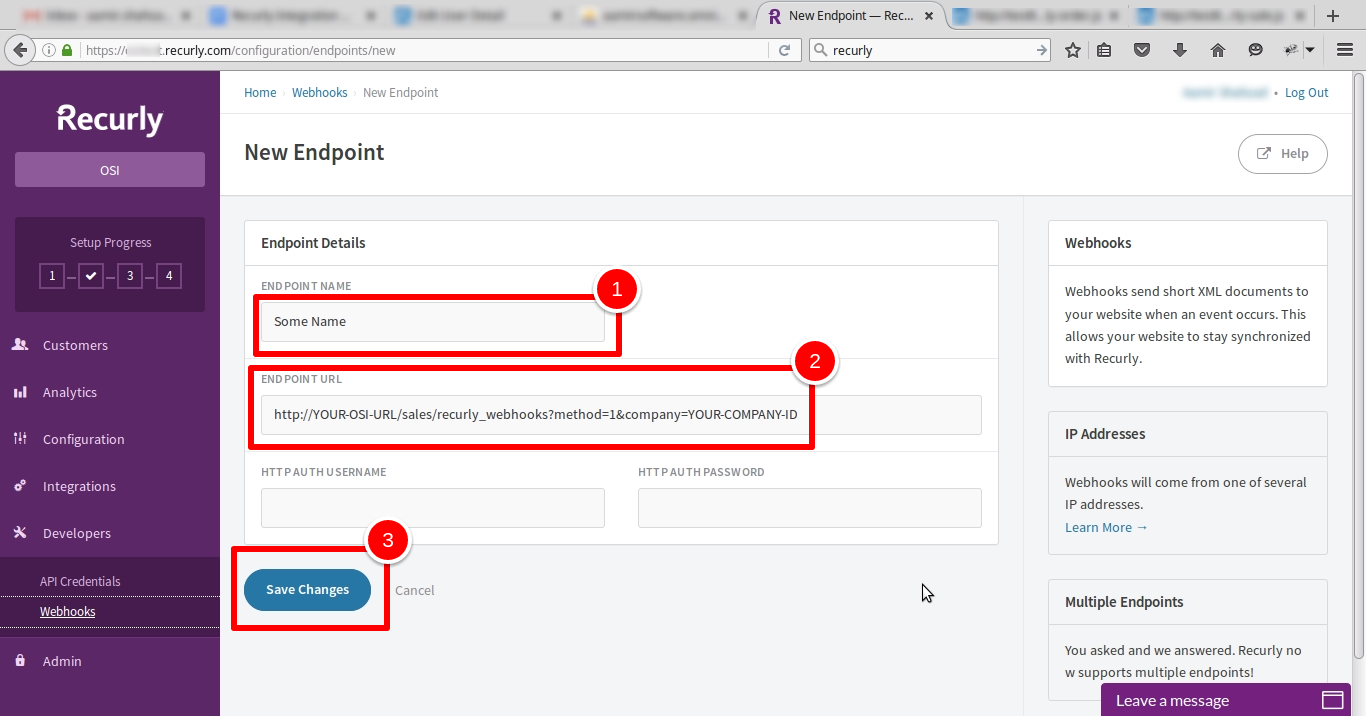Open the bookmarks list icon

point(1104,50)
